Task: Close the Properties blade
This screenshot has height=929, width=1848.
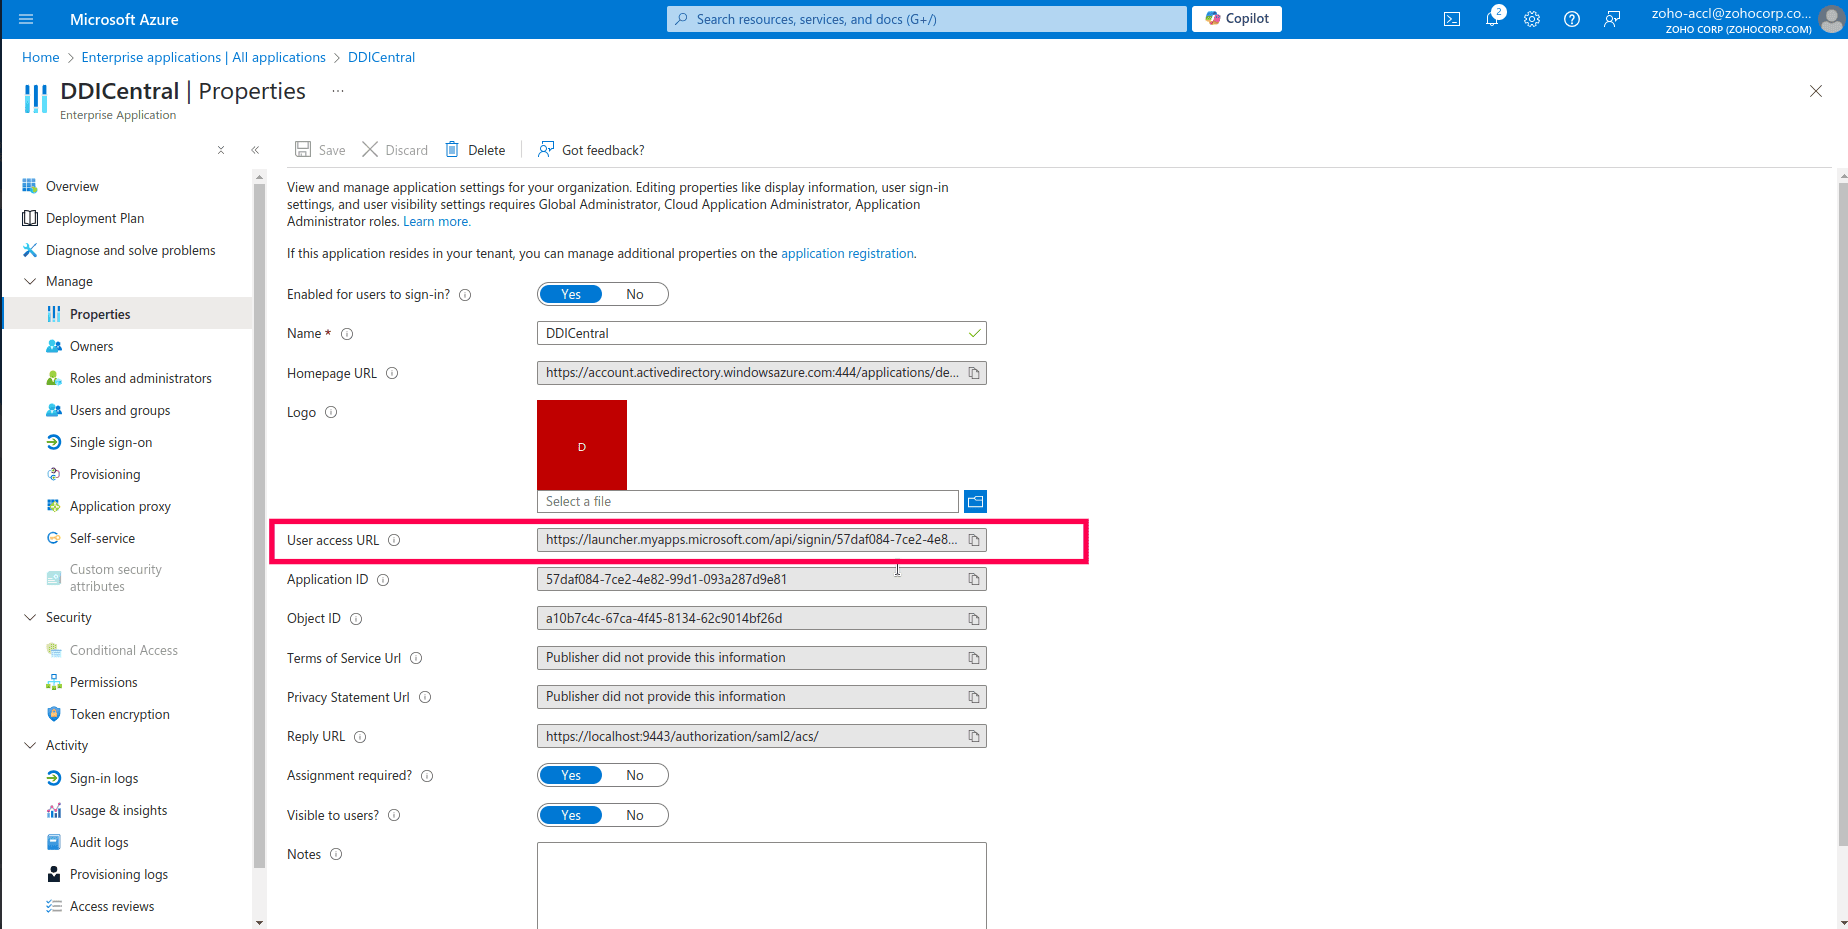Action: point(1816,91)
